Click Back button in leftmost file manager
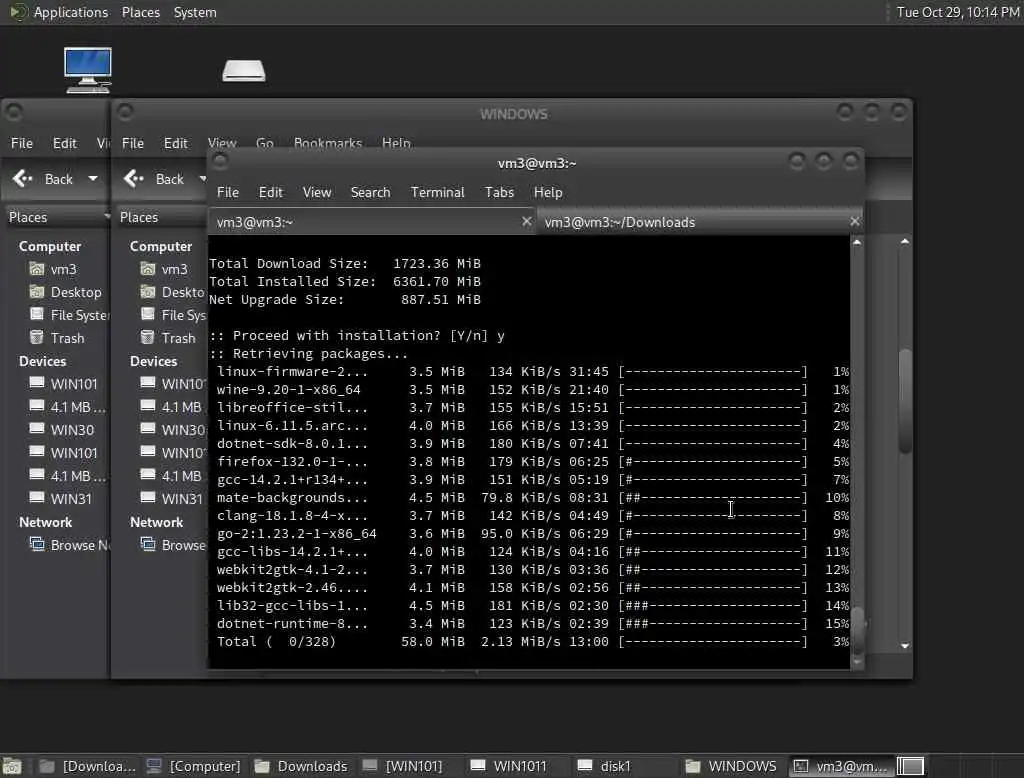This screenshot has width=1024, height=778. click(x=43, y=178)
